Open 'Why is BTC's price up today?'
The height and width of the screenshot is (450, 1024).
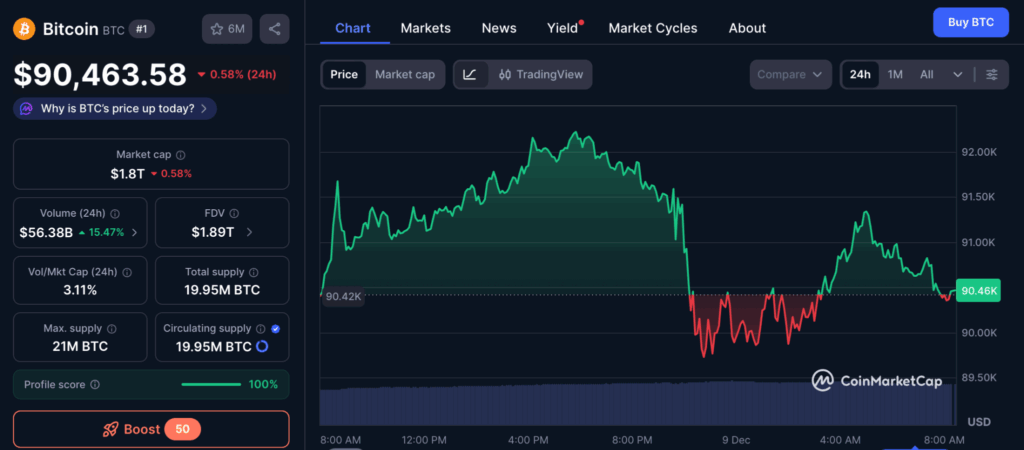pyautogui.click(x=115, y=108)
